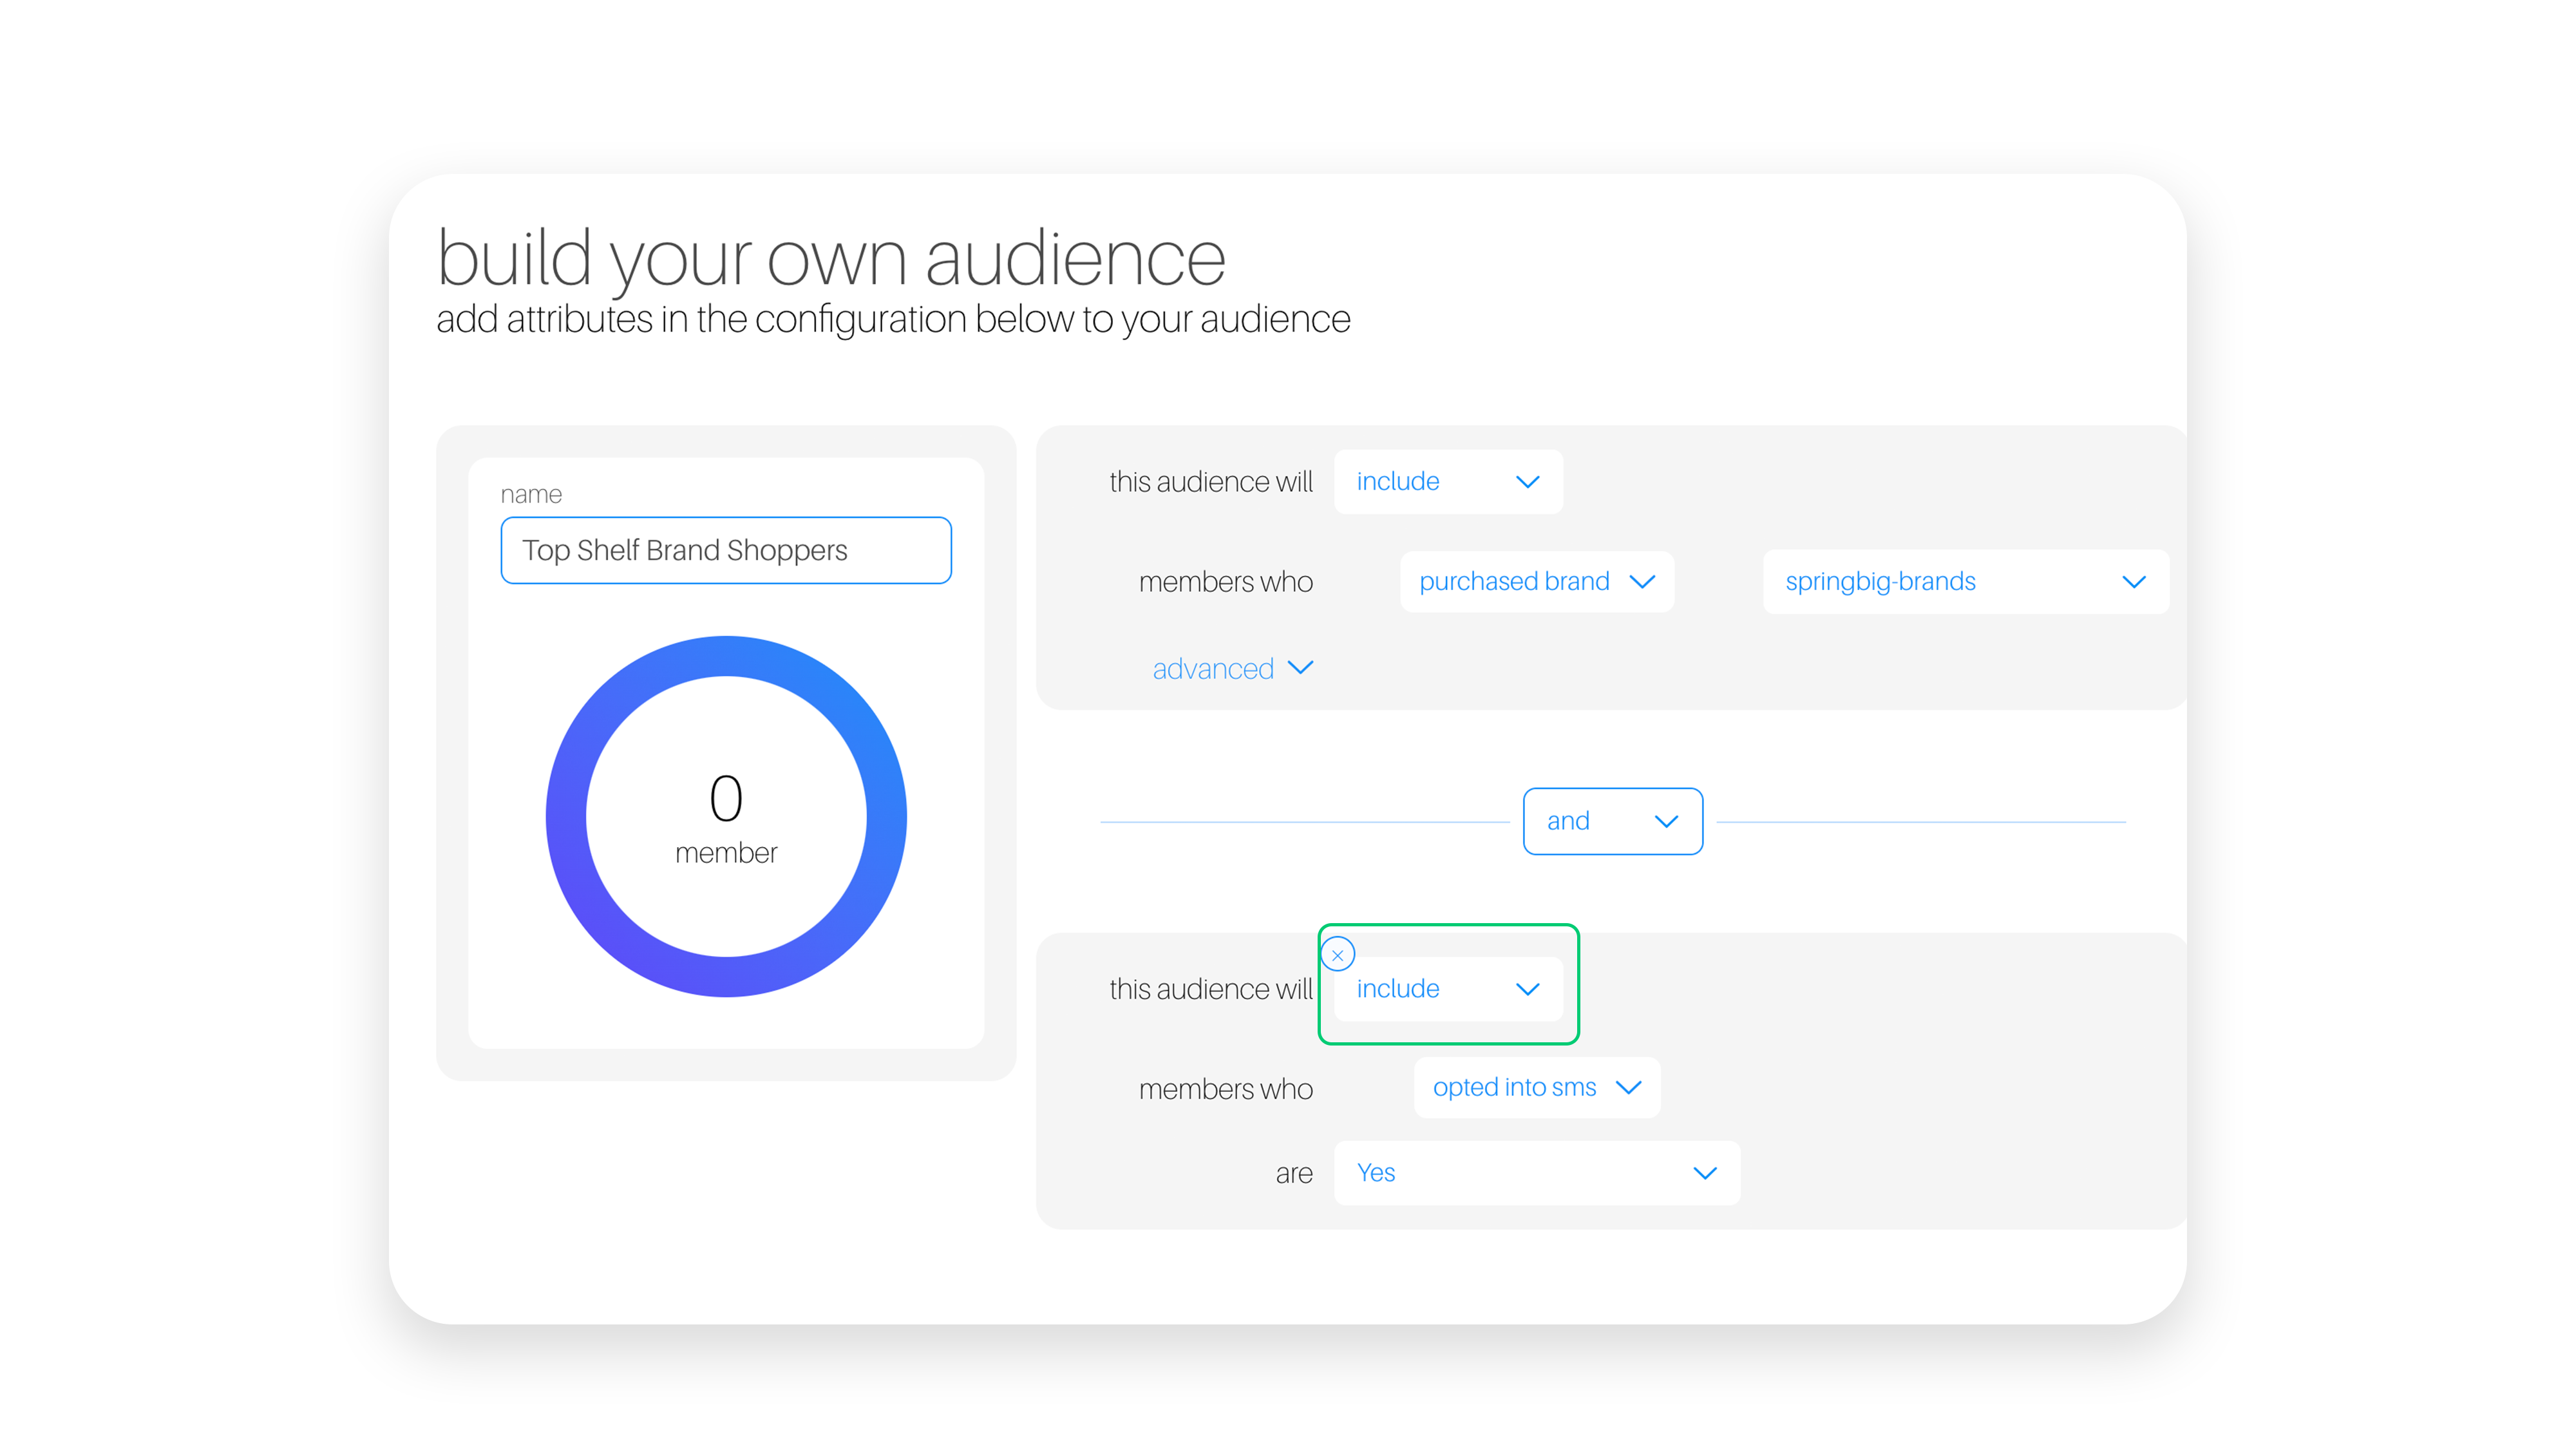This screenshot has width=2576, height=1452.
Task: Open the 'and' operator dropdown
Action: 1612,821
